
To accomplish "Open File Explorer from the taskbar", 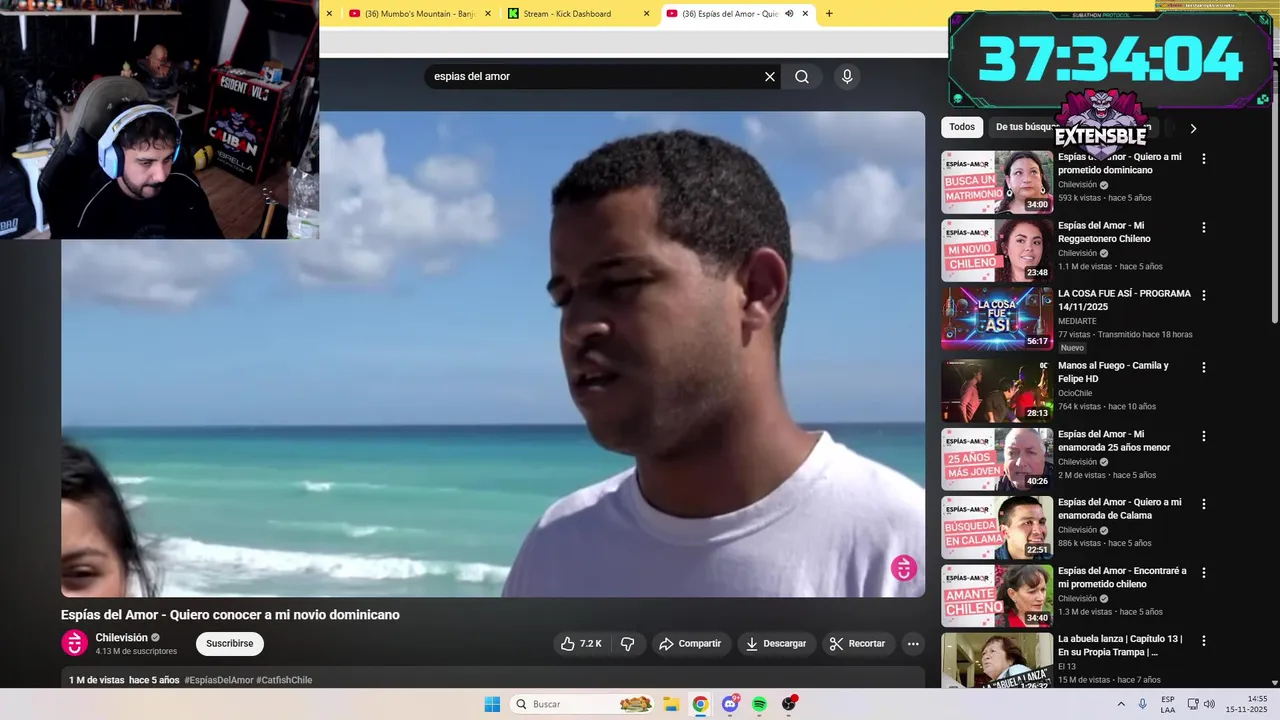I will pos(671,704).
